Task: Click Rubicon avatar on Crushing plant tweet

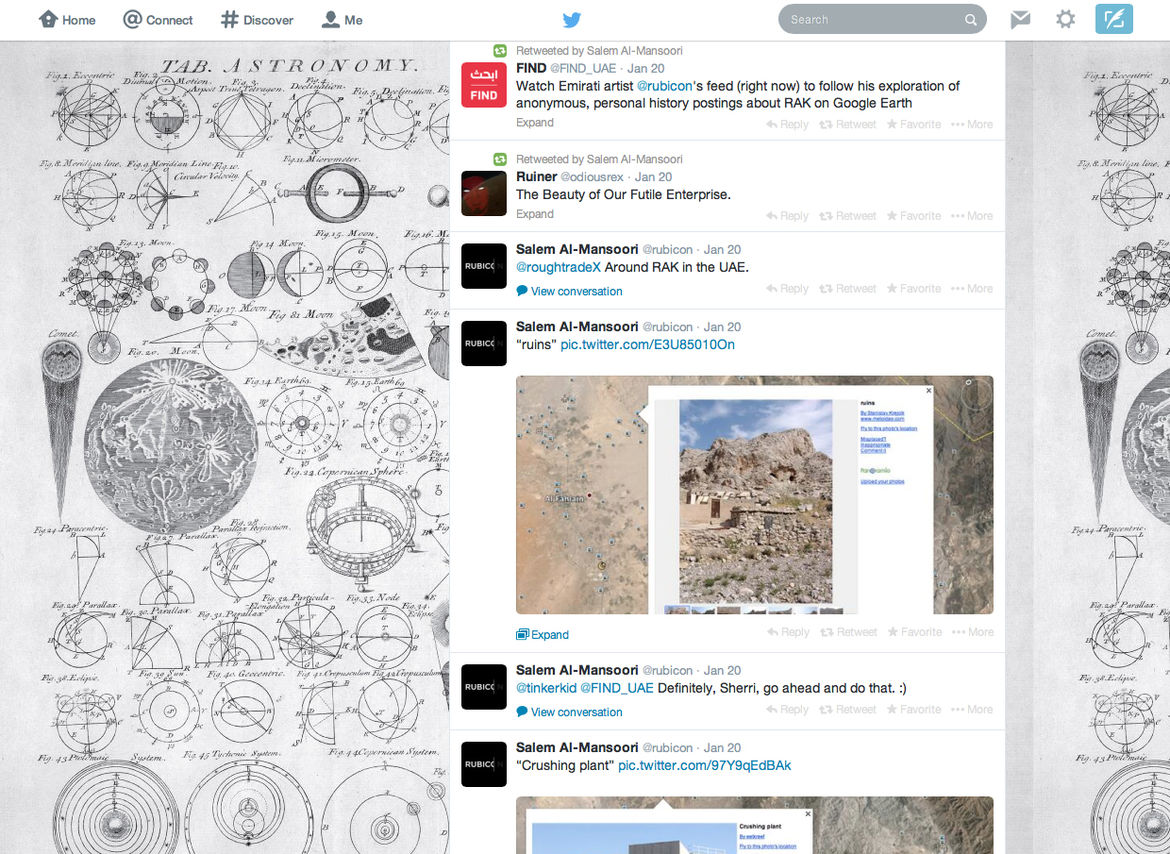Action: [x=484, y=764]
